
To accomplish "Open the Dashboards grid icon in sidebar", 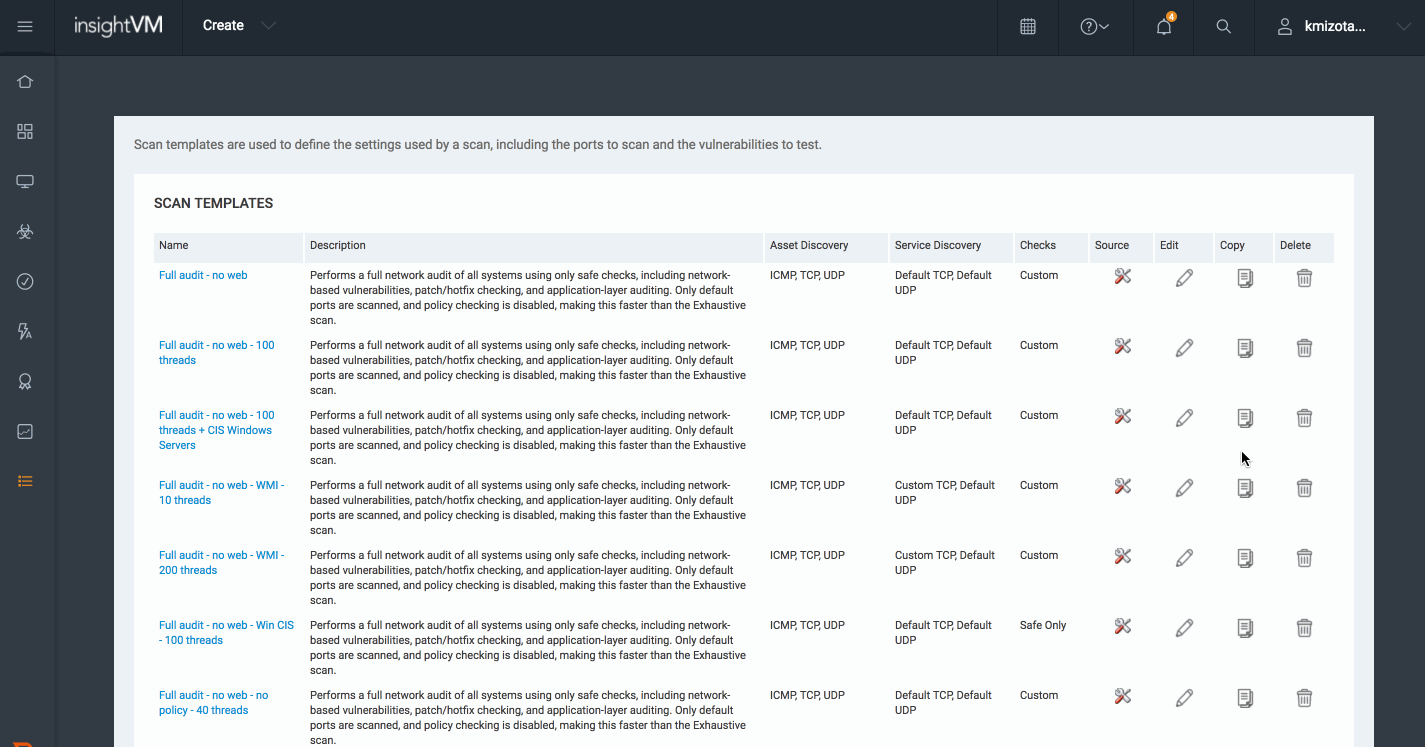I will tap(25, 132).
